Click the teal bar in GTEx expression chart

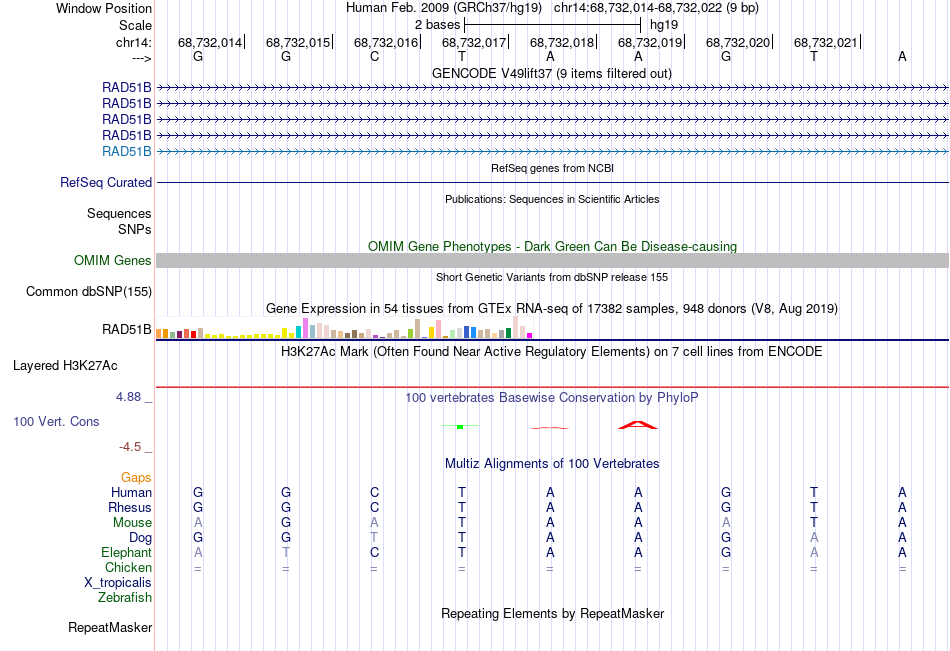click(x=299, y=332)
